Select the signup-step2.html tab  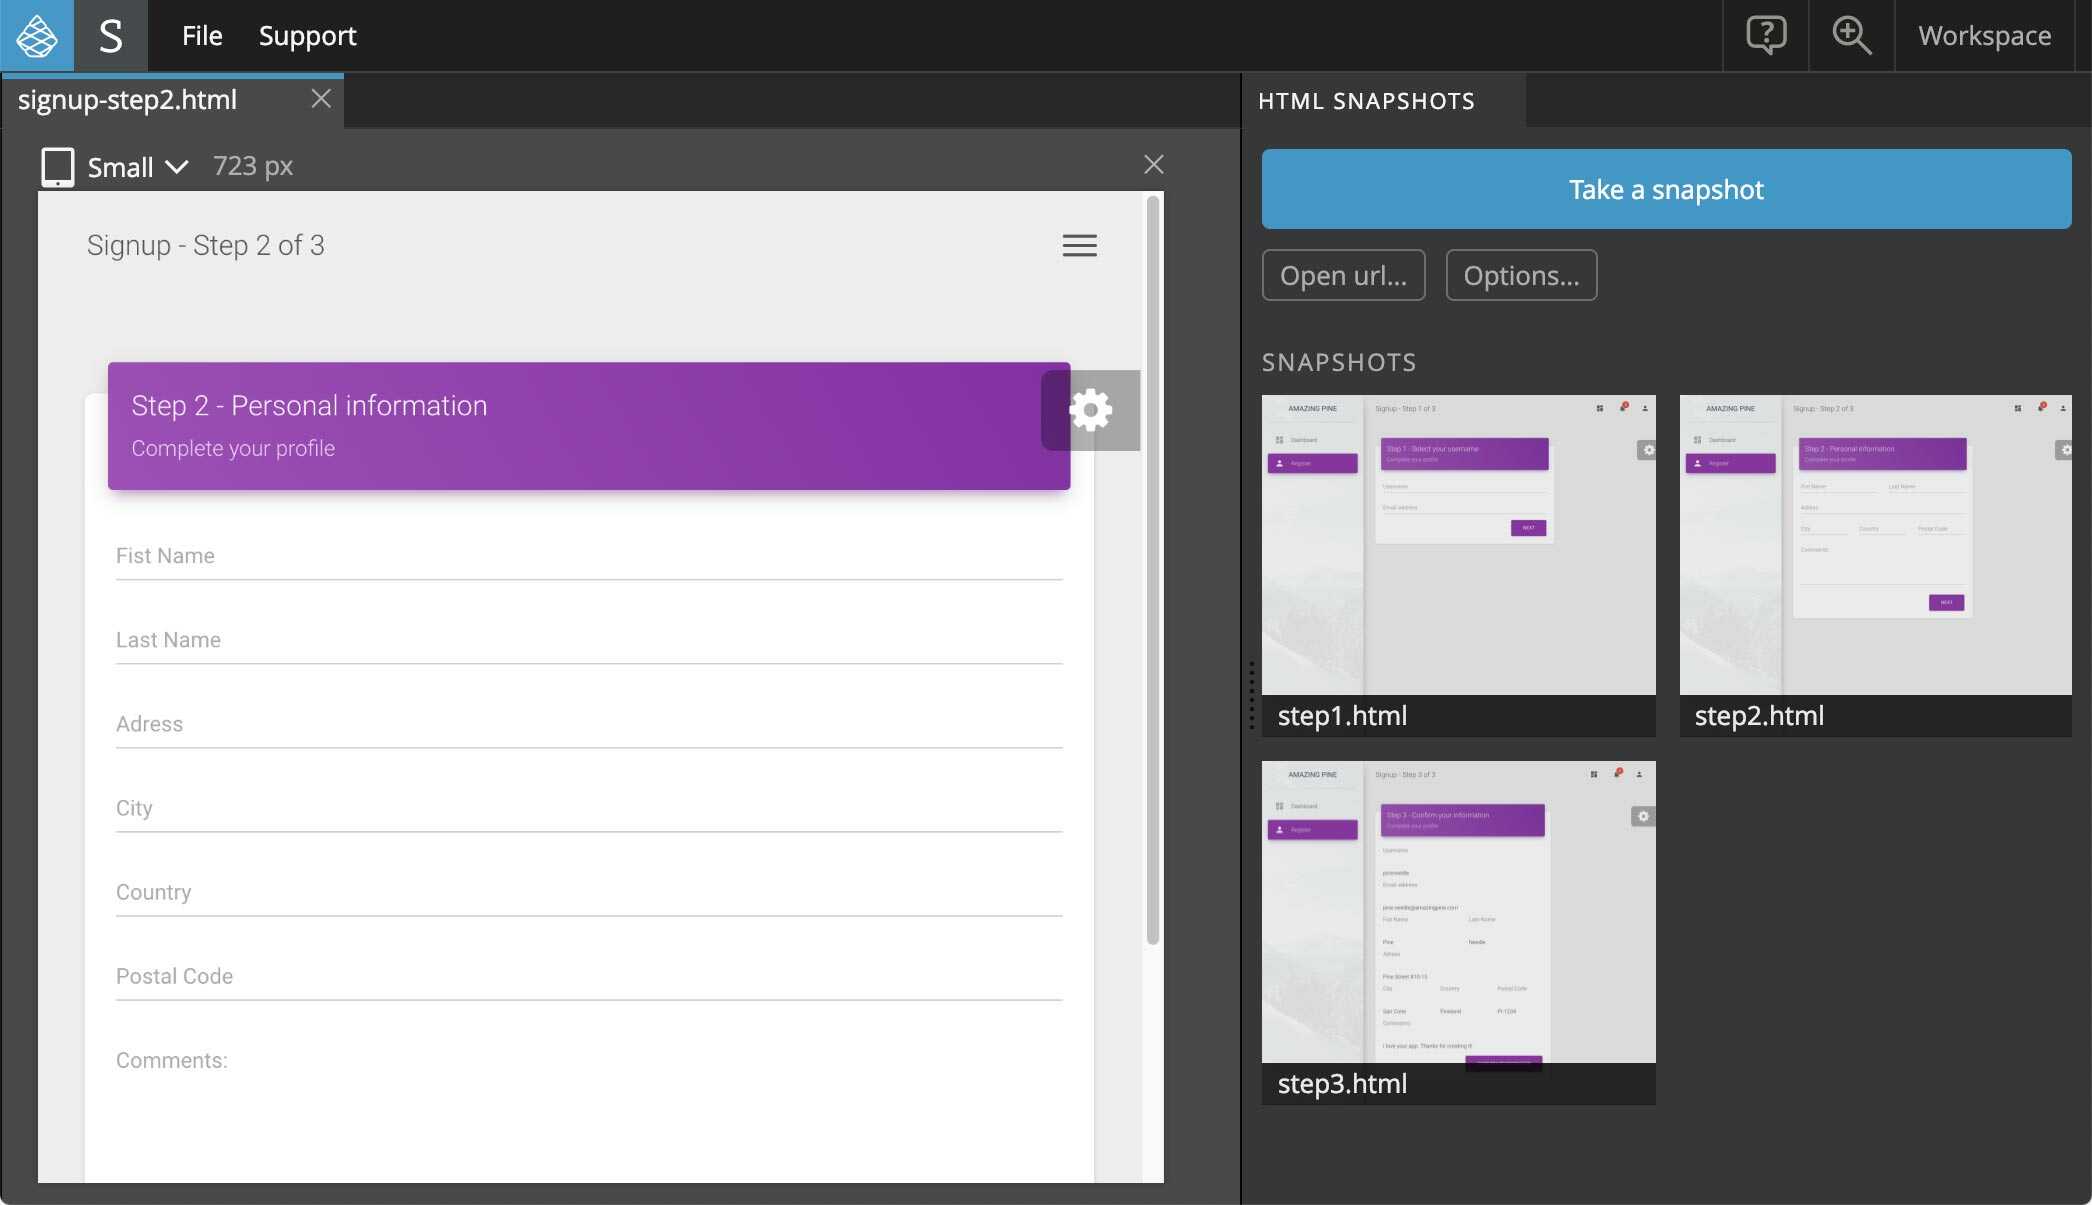128,100
